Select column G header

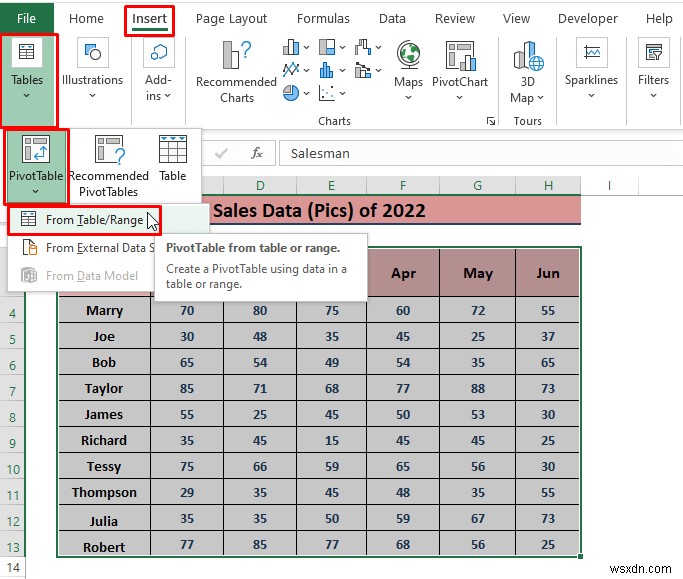pos(477,186)
